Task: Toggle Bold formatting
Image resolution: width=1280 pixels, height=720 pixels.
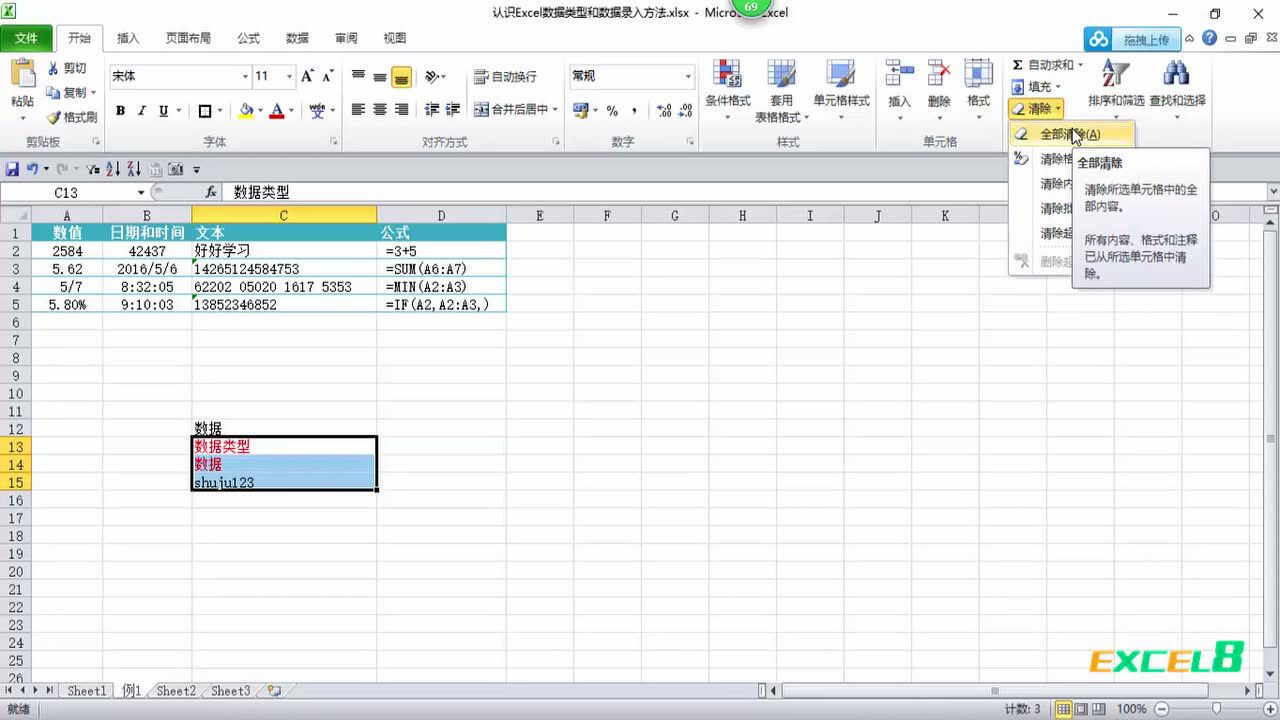Action: point(120,111)
